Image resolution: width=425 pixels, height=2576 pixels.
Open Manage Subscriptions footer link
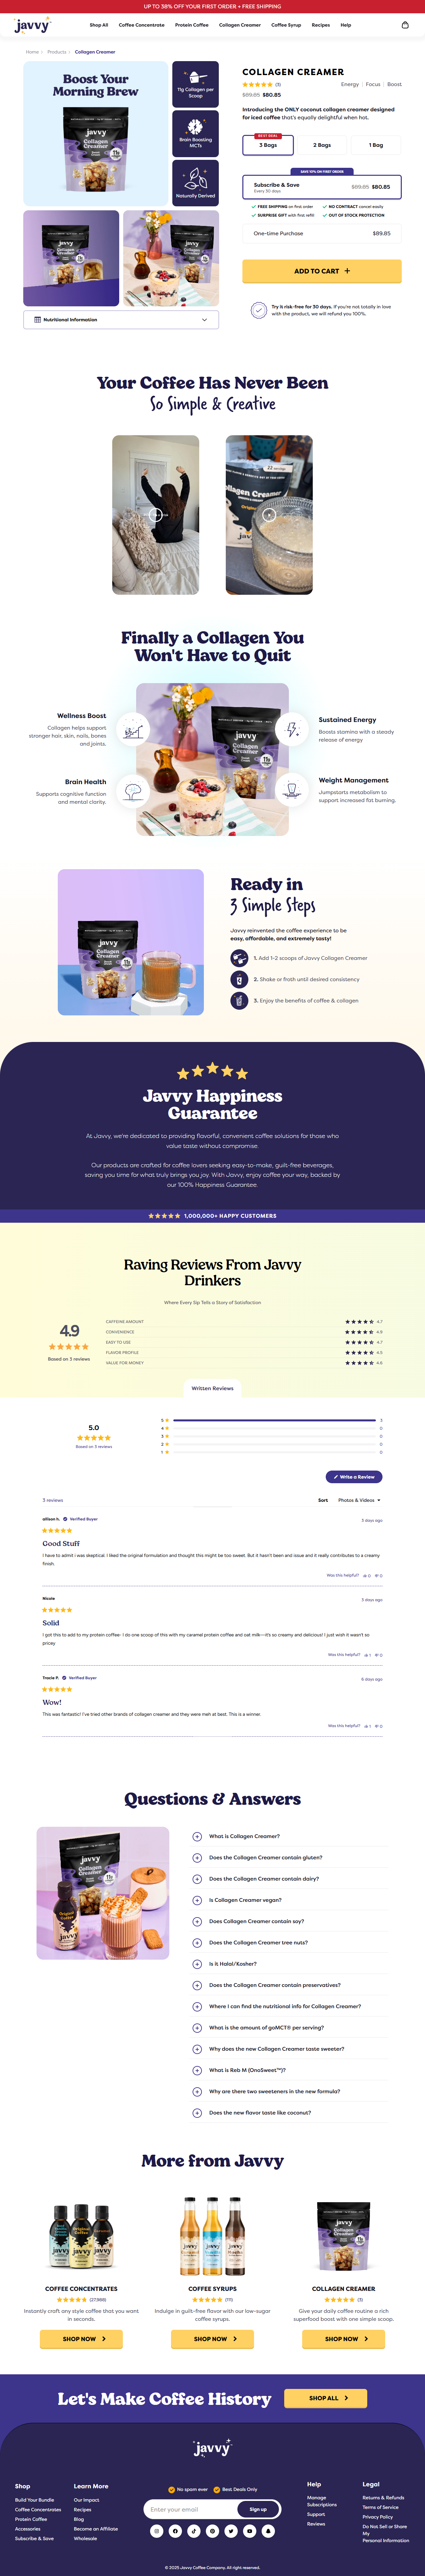click(x=322, y=2501)
